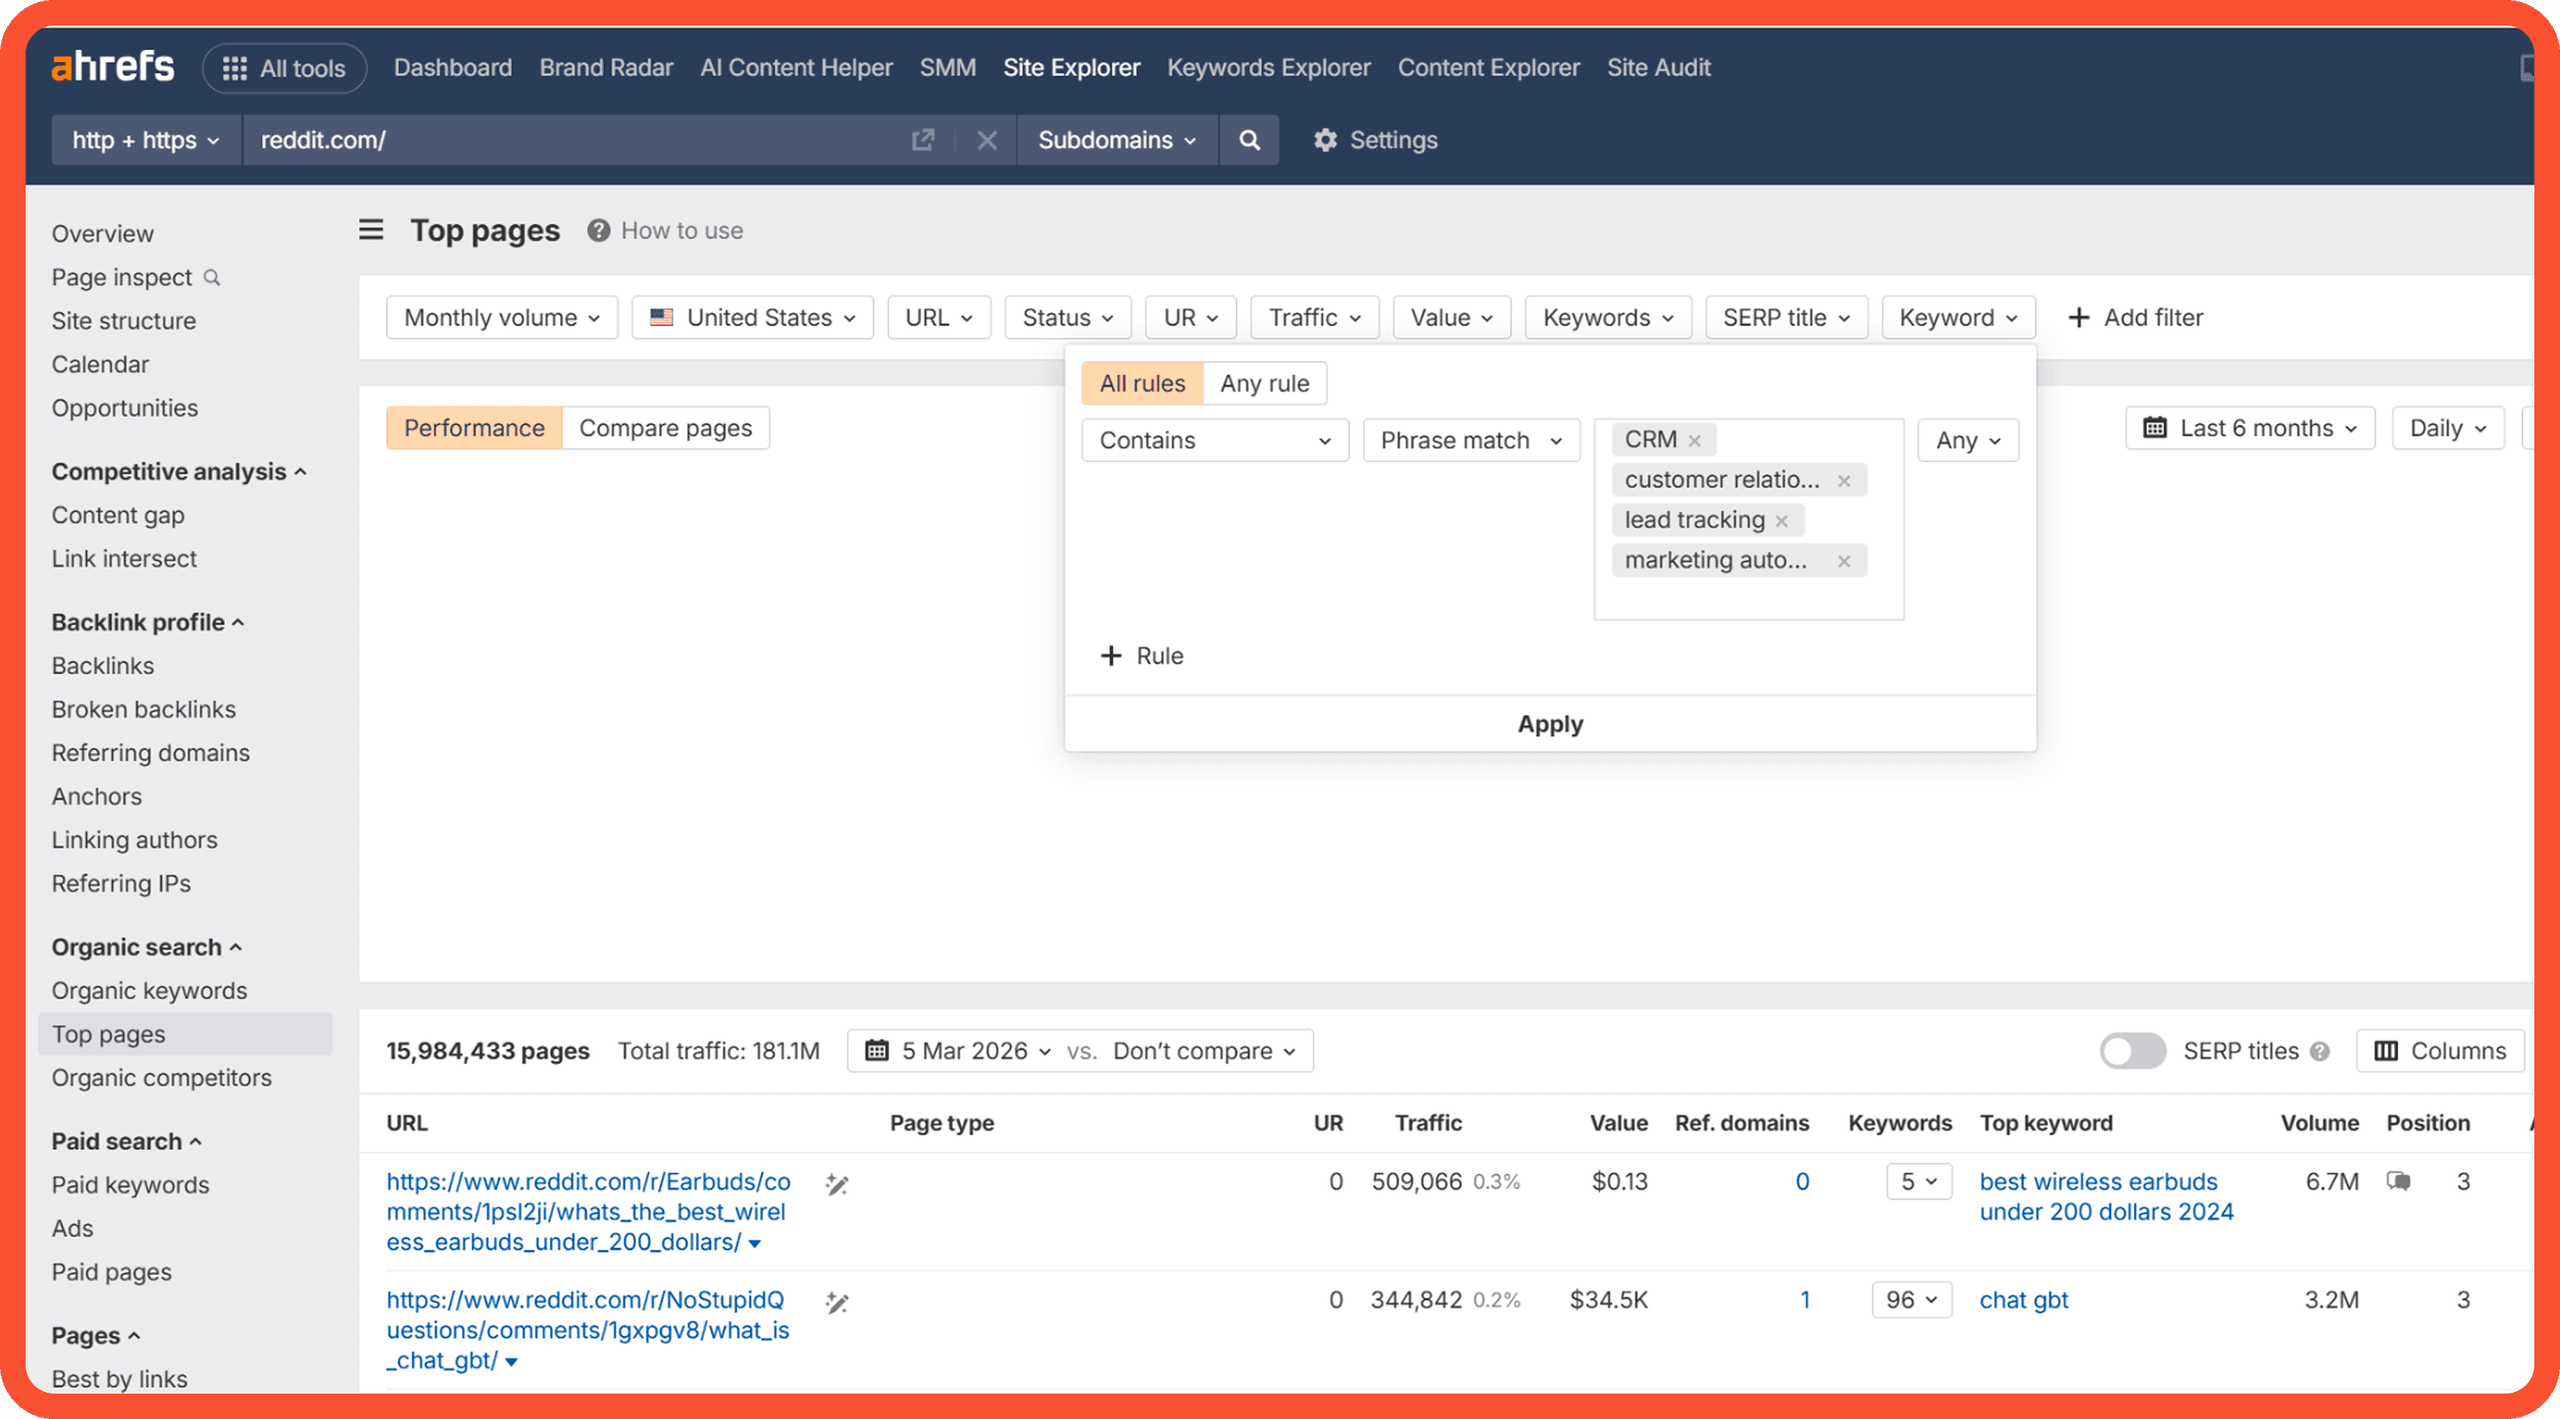Click the AI wand icon for NoStupidQuestions URL
This screenshot has height=1419, width=2560.
coord(837,1303)
